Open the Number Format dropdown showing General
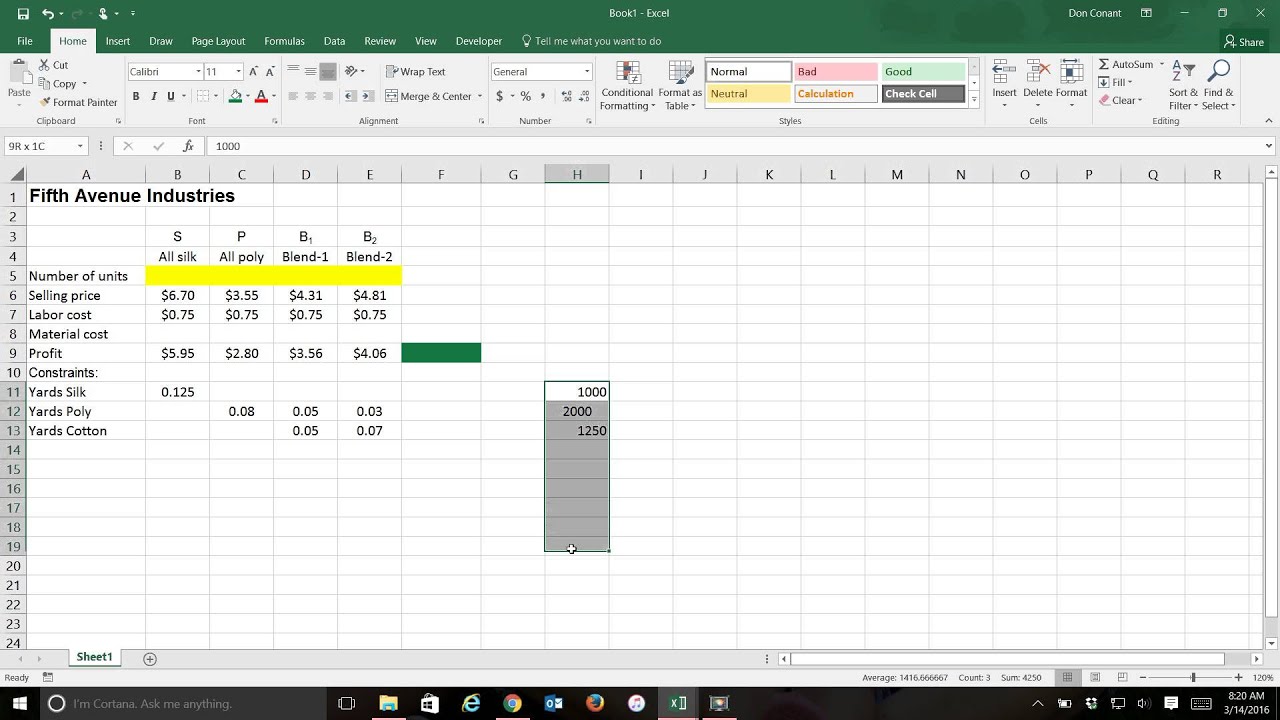Viewport: 1280px width, 720px height. [x=587, y=71]
